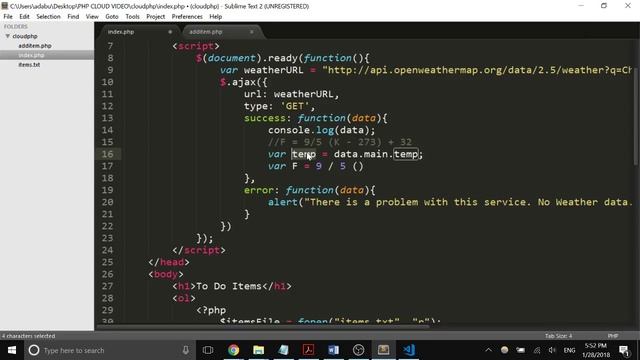Click the unsaved dot on index.php tab
Image resolution: width=640 pixels, height=360 pixels.
coord(170,32)
